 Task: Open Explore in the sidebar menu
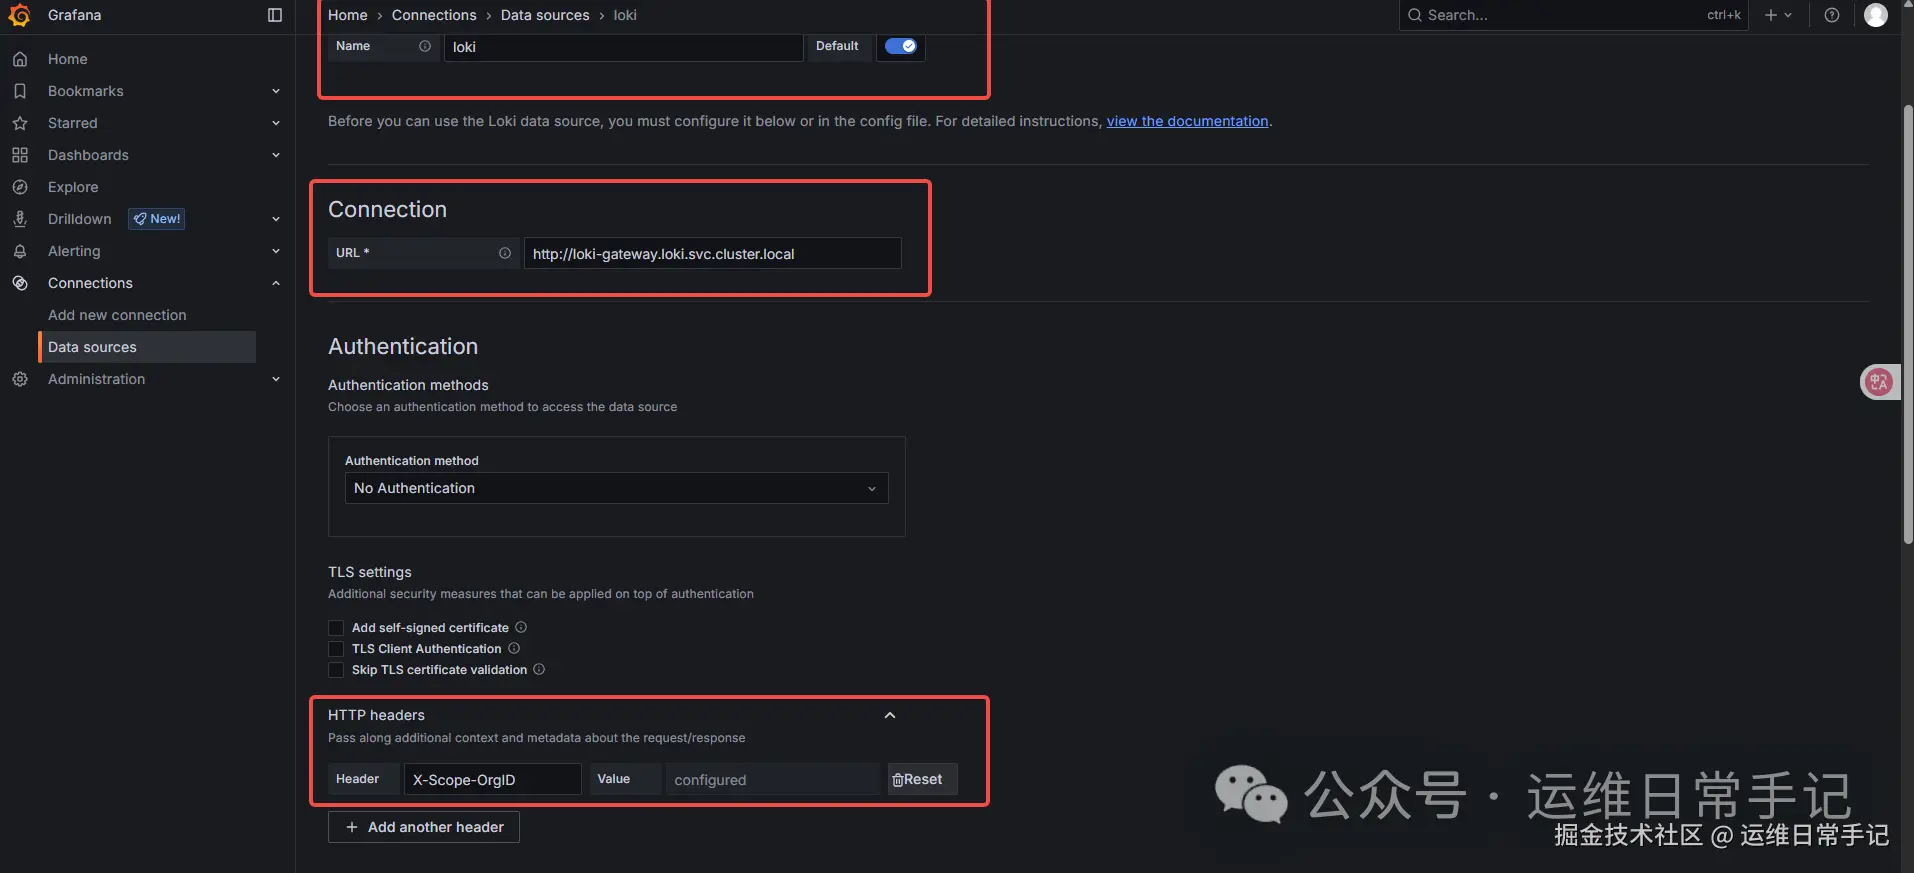(73, 187)
